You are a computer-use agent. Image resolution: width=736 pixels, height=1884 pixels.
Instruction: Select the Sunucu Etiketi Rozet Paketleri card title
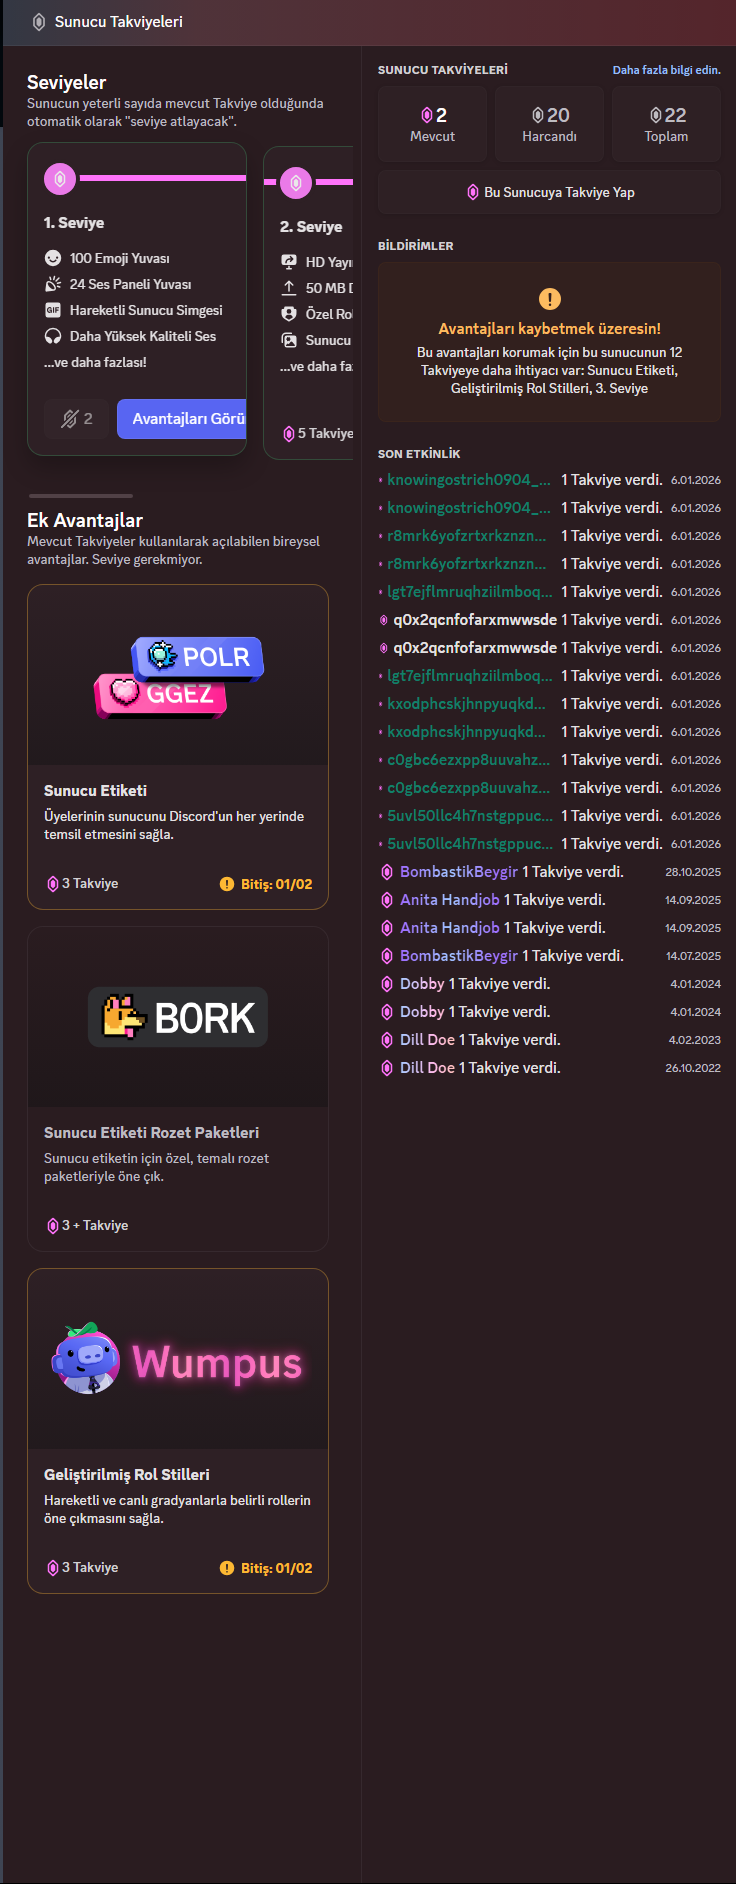(x=151, y=1132)
